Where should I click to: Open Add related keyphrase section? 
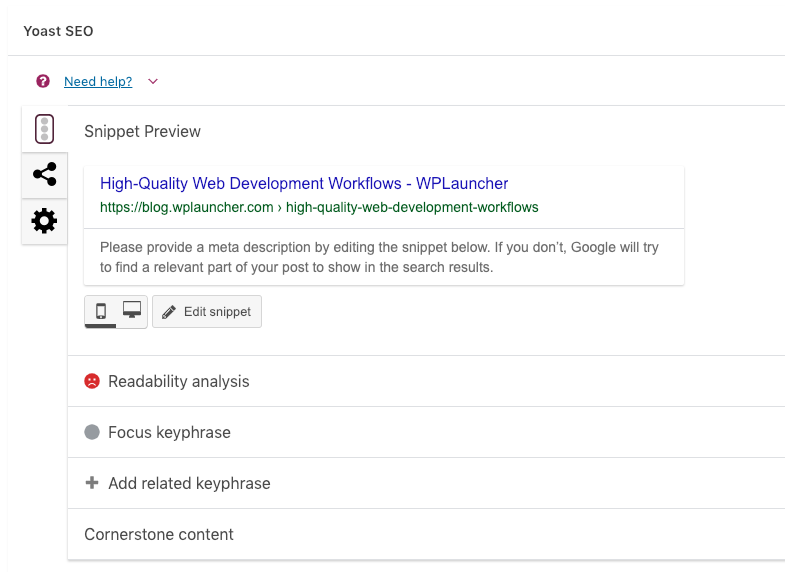(x=189, y=483)
